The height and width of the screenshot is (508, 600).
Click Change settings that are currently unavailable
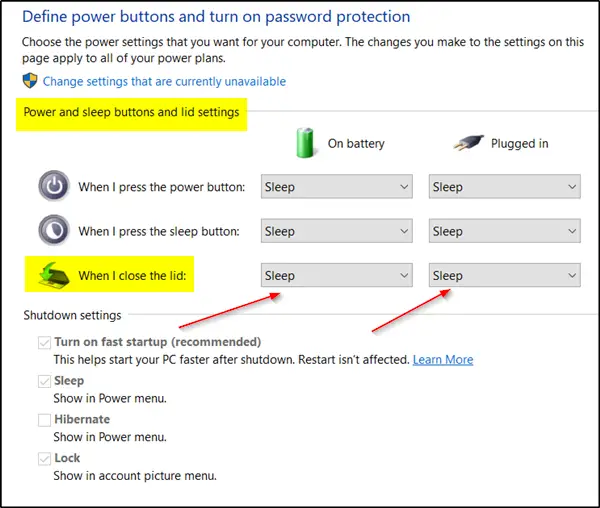click(x=164, y=81)
